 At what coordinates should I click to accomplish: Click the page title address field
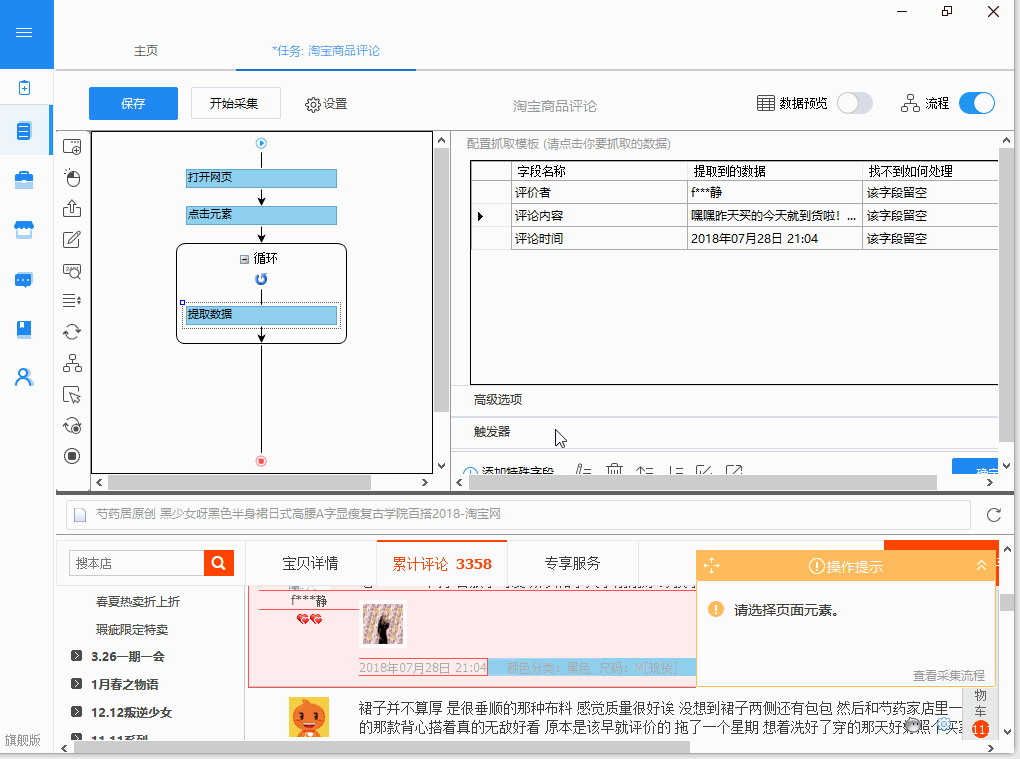point(518,515)
